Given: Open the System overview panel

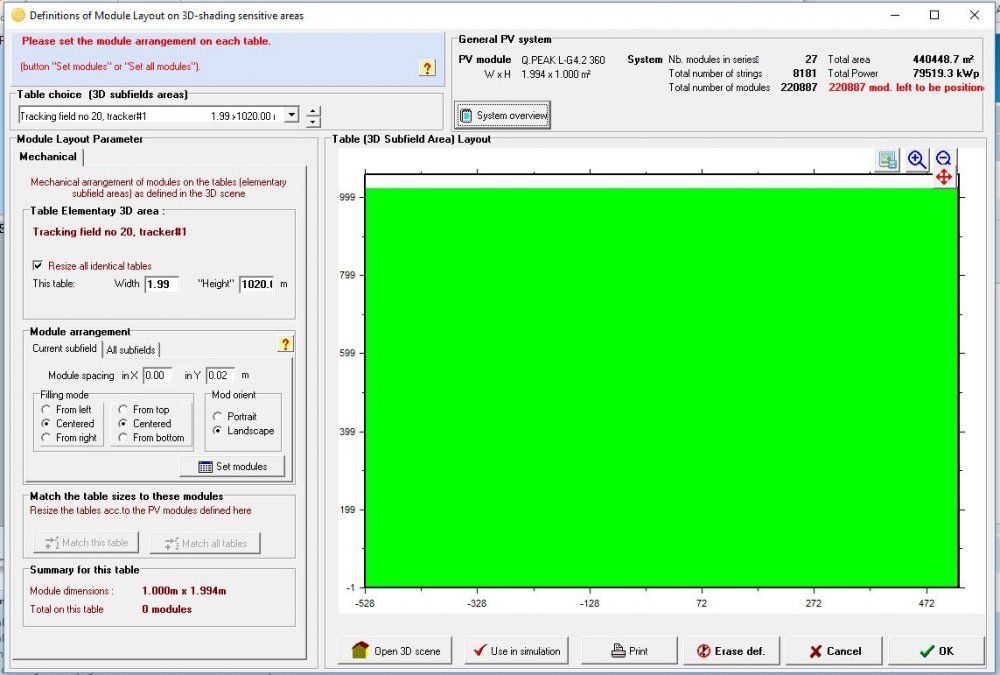Looking at the screenshot, I should pyautogui.click(x=500, y=114).
